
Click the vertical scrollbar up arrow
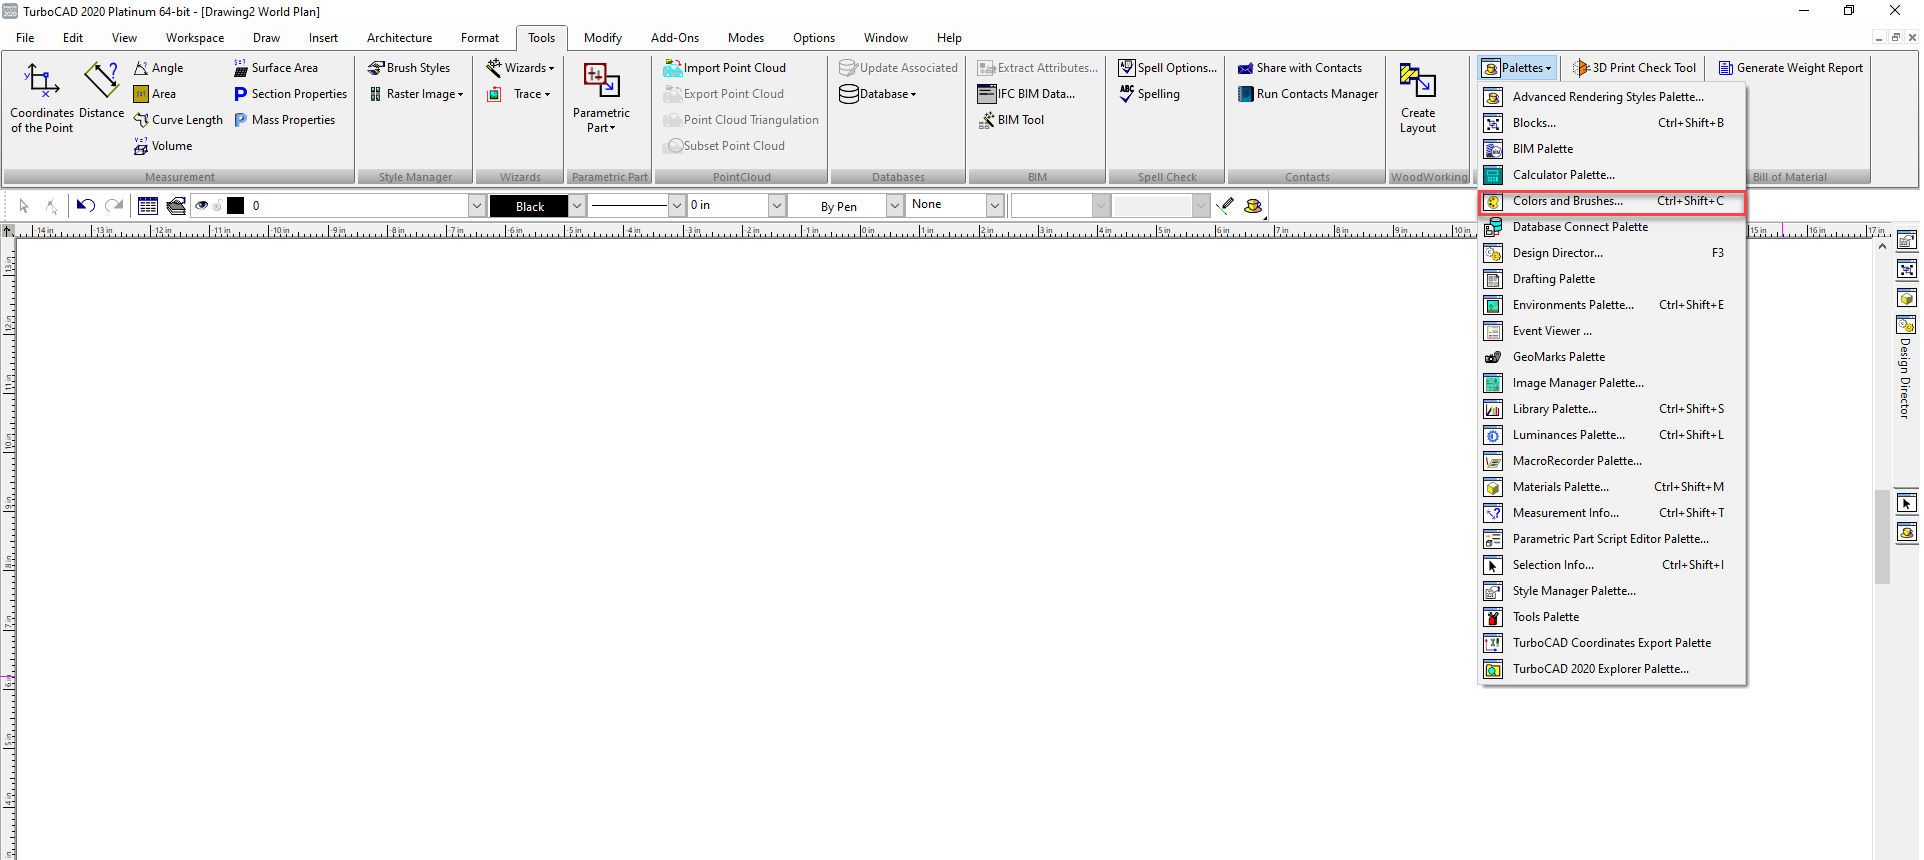1882,246
